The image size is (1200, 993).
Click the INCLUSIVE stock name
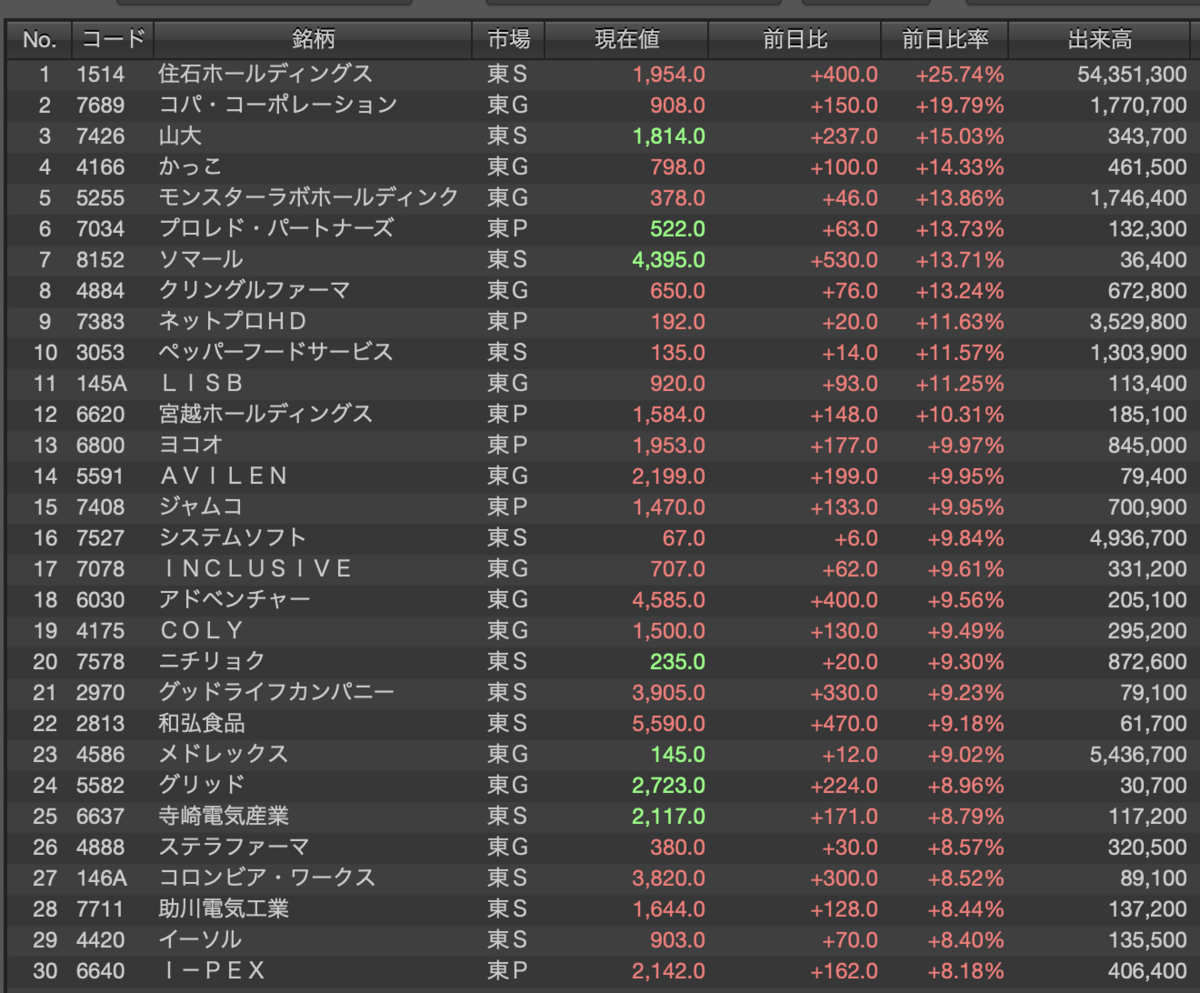257,569
